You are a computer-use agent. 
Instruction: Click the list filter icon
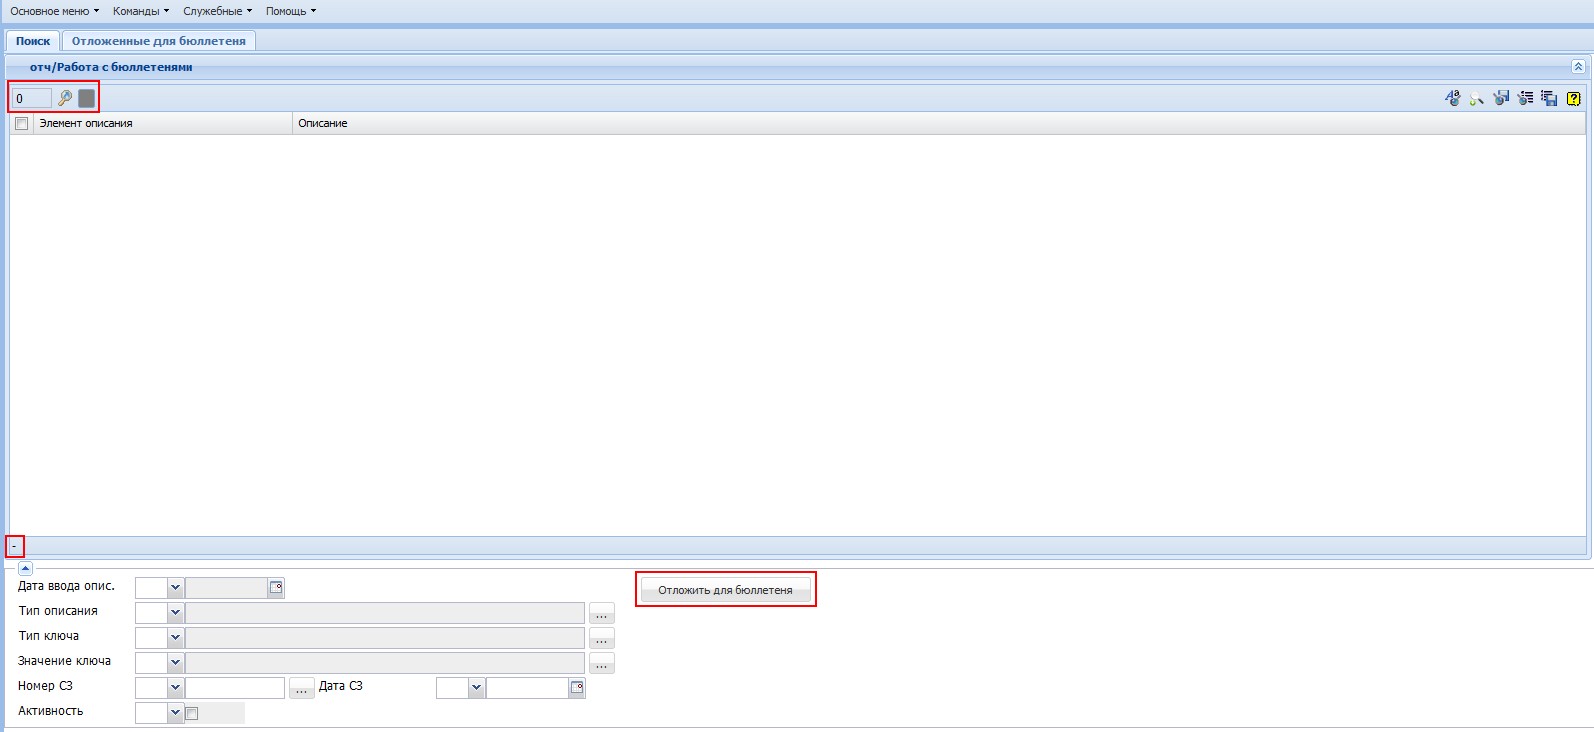pos(1525,98)
